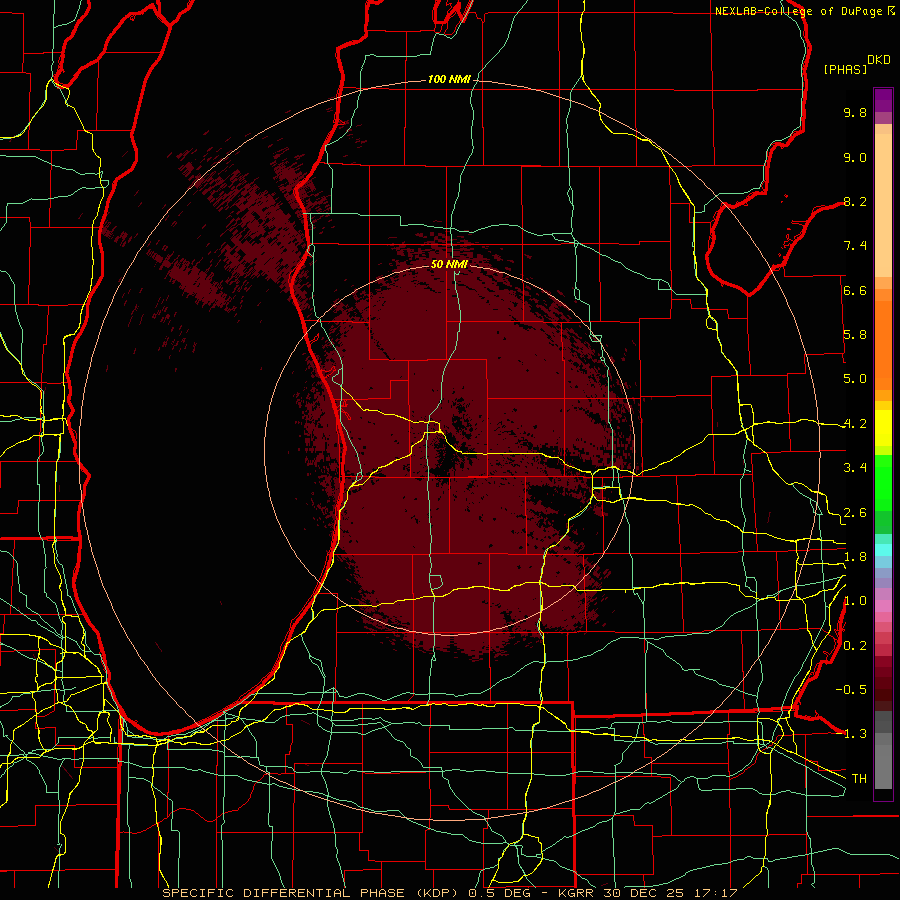Pick the pale peach band of color bar
This screenshot has height=900, width=900.
(x=883, y=207)
